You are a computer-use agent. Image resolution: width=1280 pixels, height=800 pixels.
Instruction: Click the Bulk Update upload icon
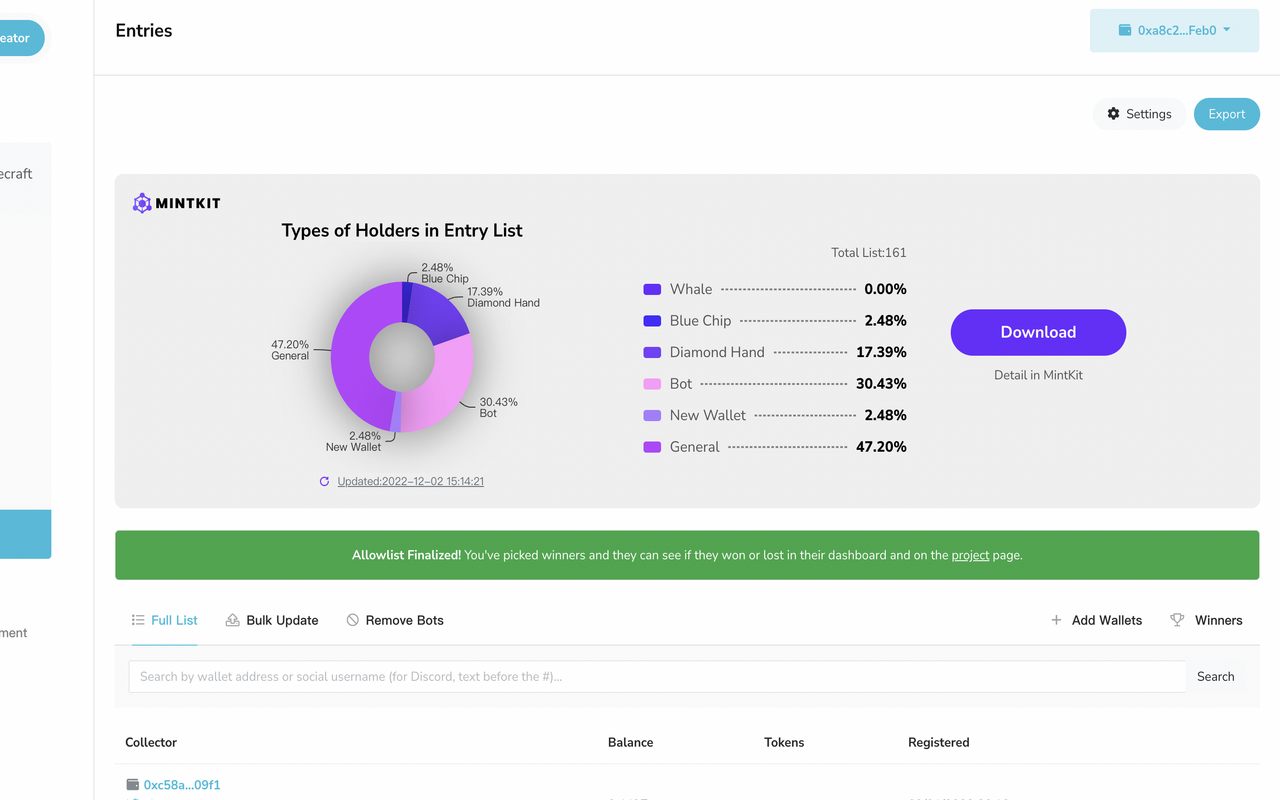tap(232, 620)
